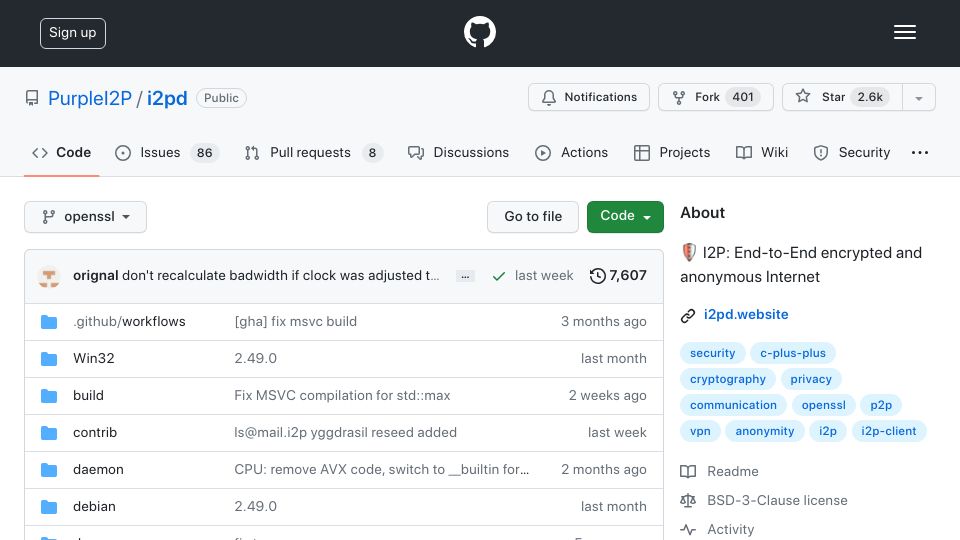
Task: Open the latest commit message by orignal
Action: coord(280,276)
